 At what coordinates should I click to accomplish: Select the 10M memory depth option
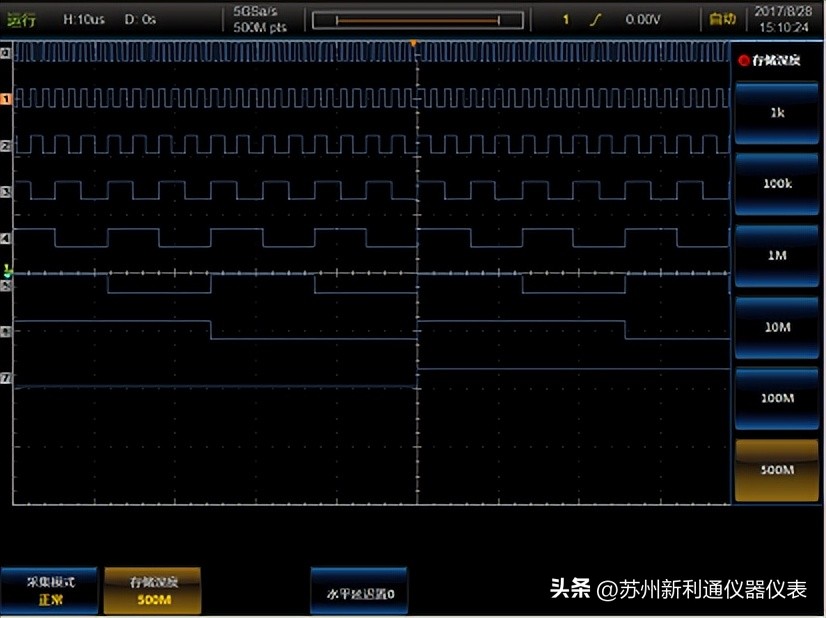(778, 326)
